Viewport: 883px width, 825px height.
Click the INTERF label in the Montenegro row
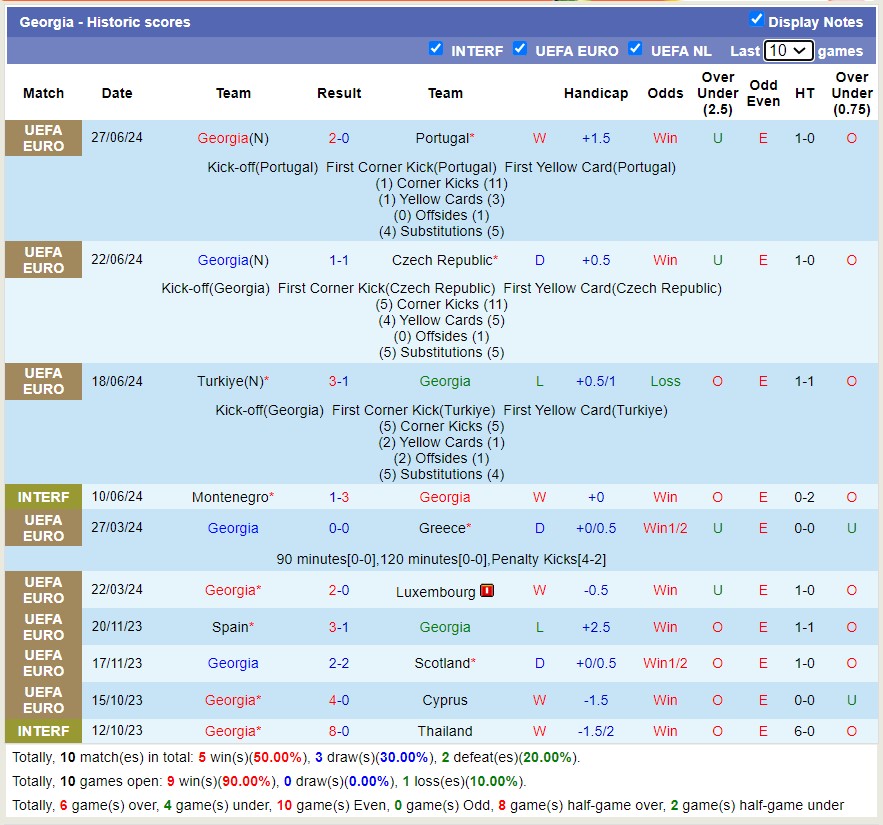click(x=43, y=497)
